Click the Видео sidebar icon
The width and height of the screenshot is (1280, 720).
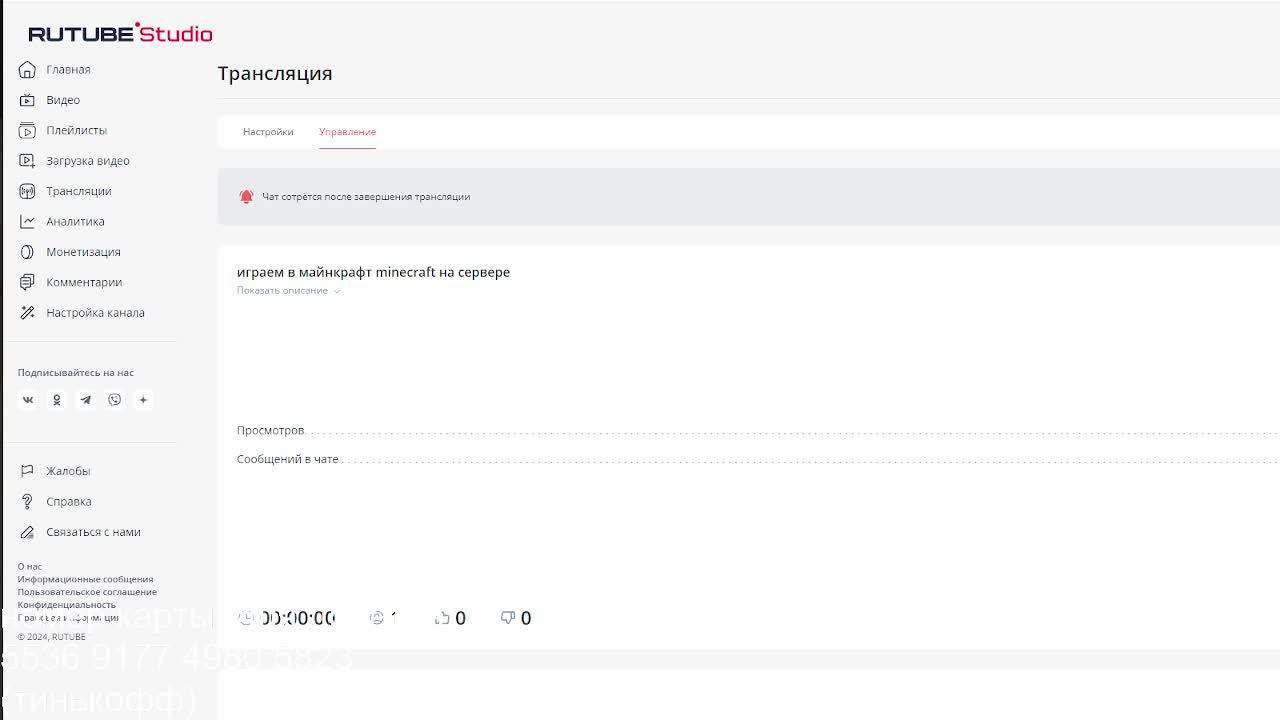tap(27, 100)
